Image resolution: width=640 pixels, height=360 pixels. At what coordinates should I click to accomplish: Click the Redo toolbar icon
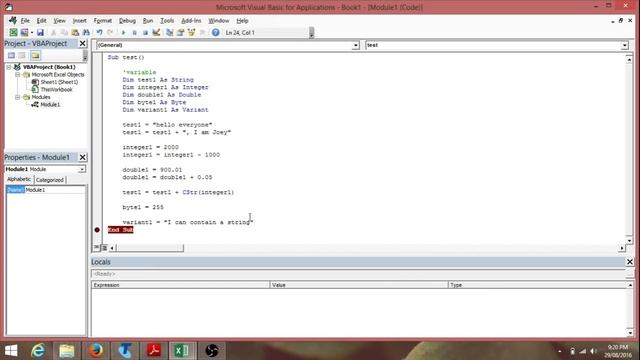click(x=110, y=32)
